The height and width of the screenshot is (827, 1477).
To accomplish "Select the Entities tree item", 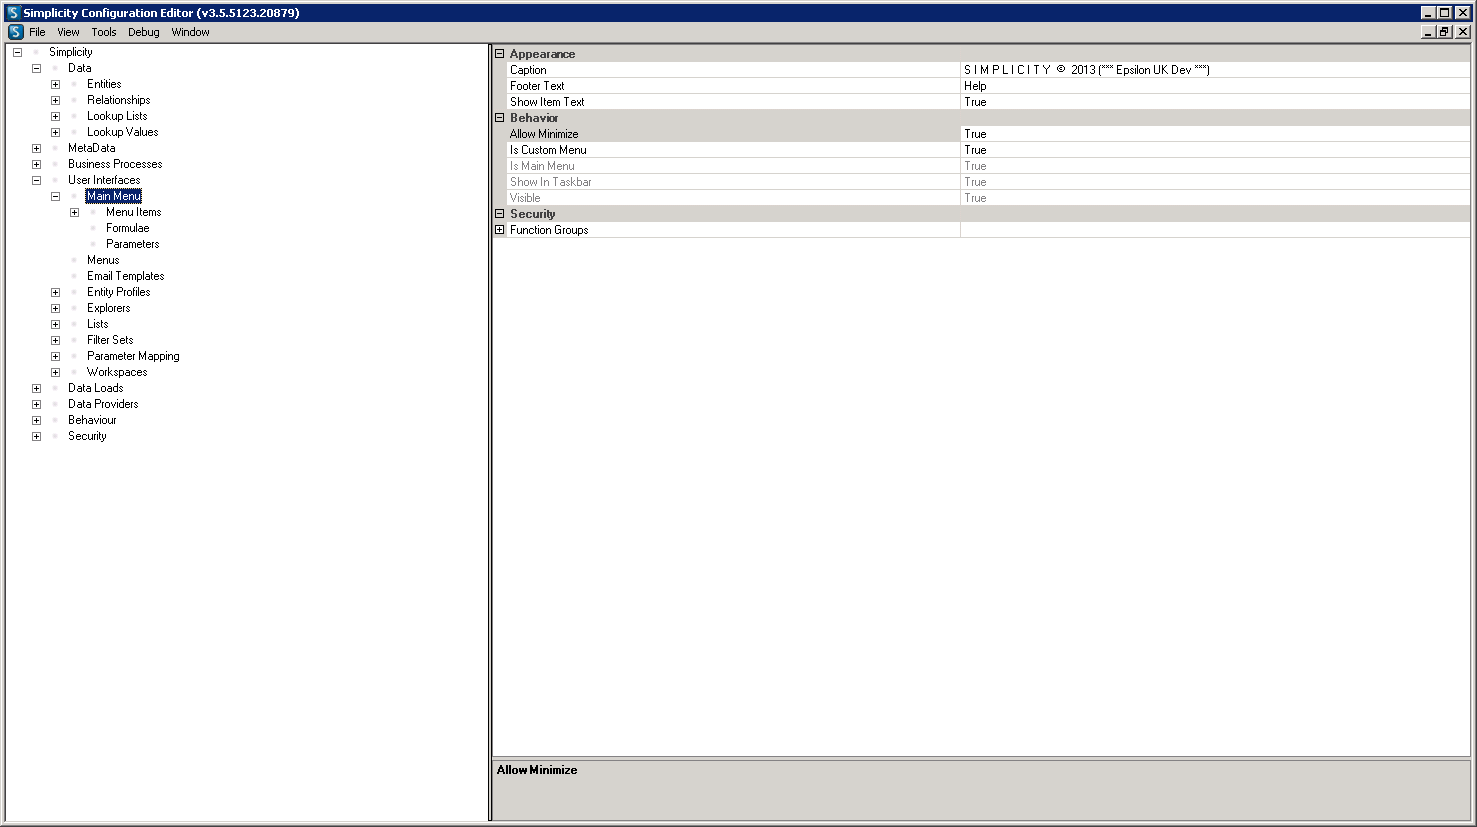I will click(104, 84).
